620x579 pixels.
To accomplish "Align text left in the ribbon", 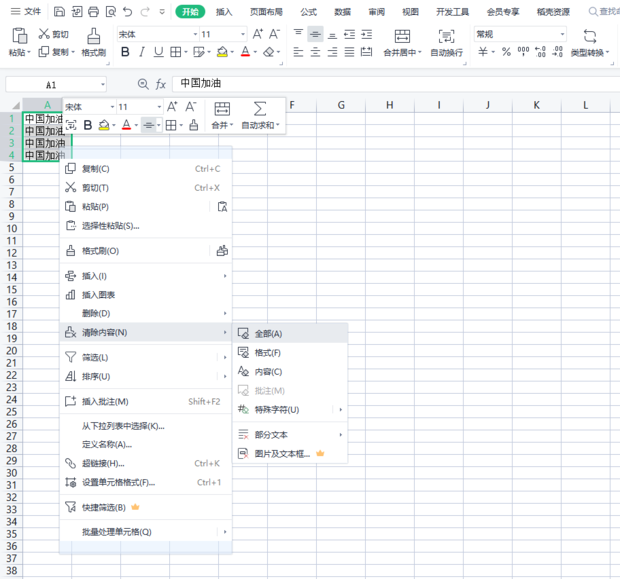I will [298, 52].
